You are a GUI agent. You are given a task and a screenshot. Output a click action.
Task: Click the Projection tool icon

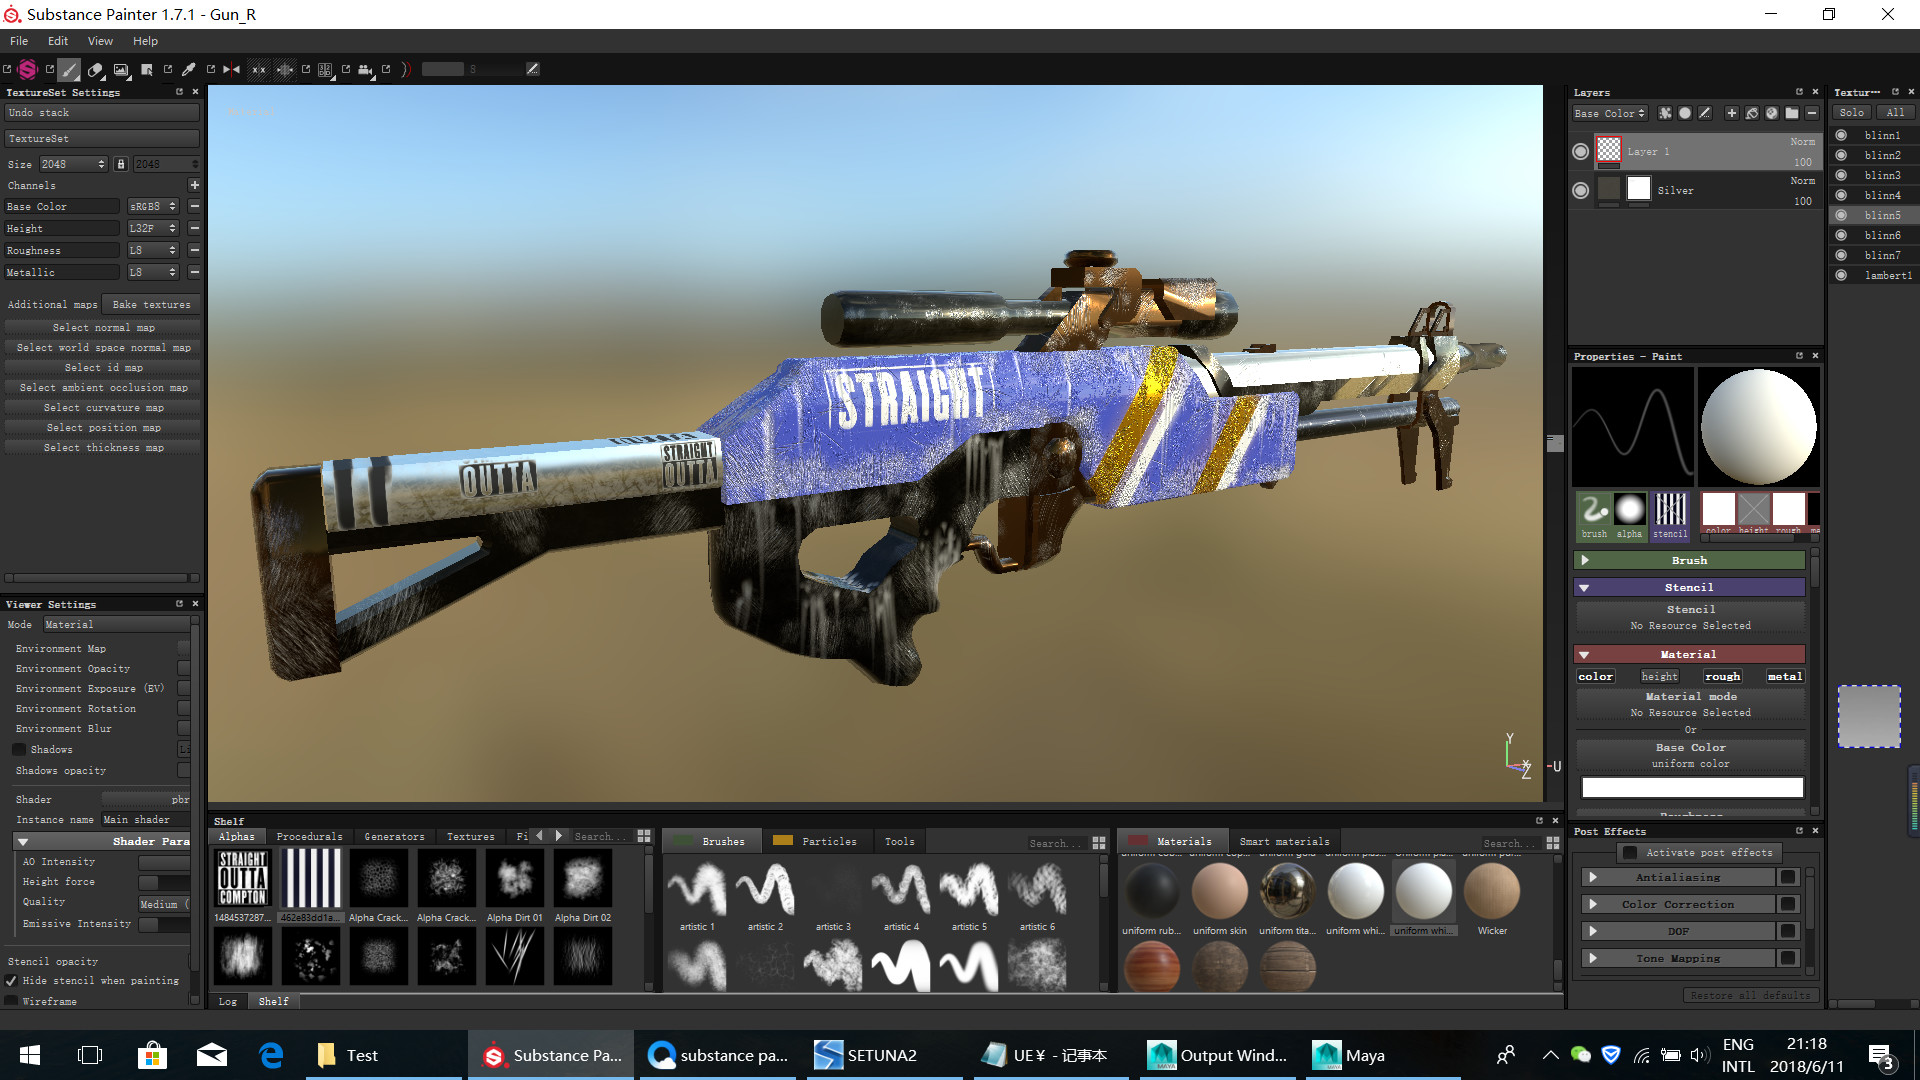[121, 70]
